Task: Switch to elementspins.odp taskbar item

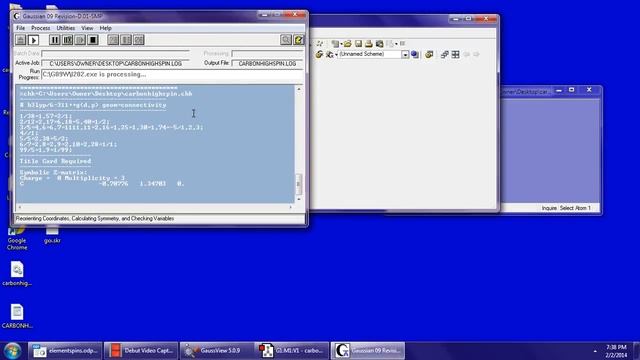Action: tap(65, 351)
